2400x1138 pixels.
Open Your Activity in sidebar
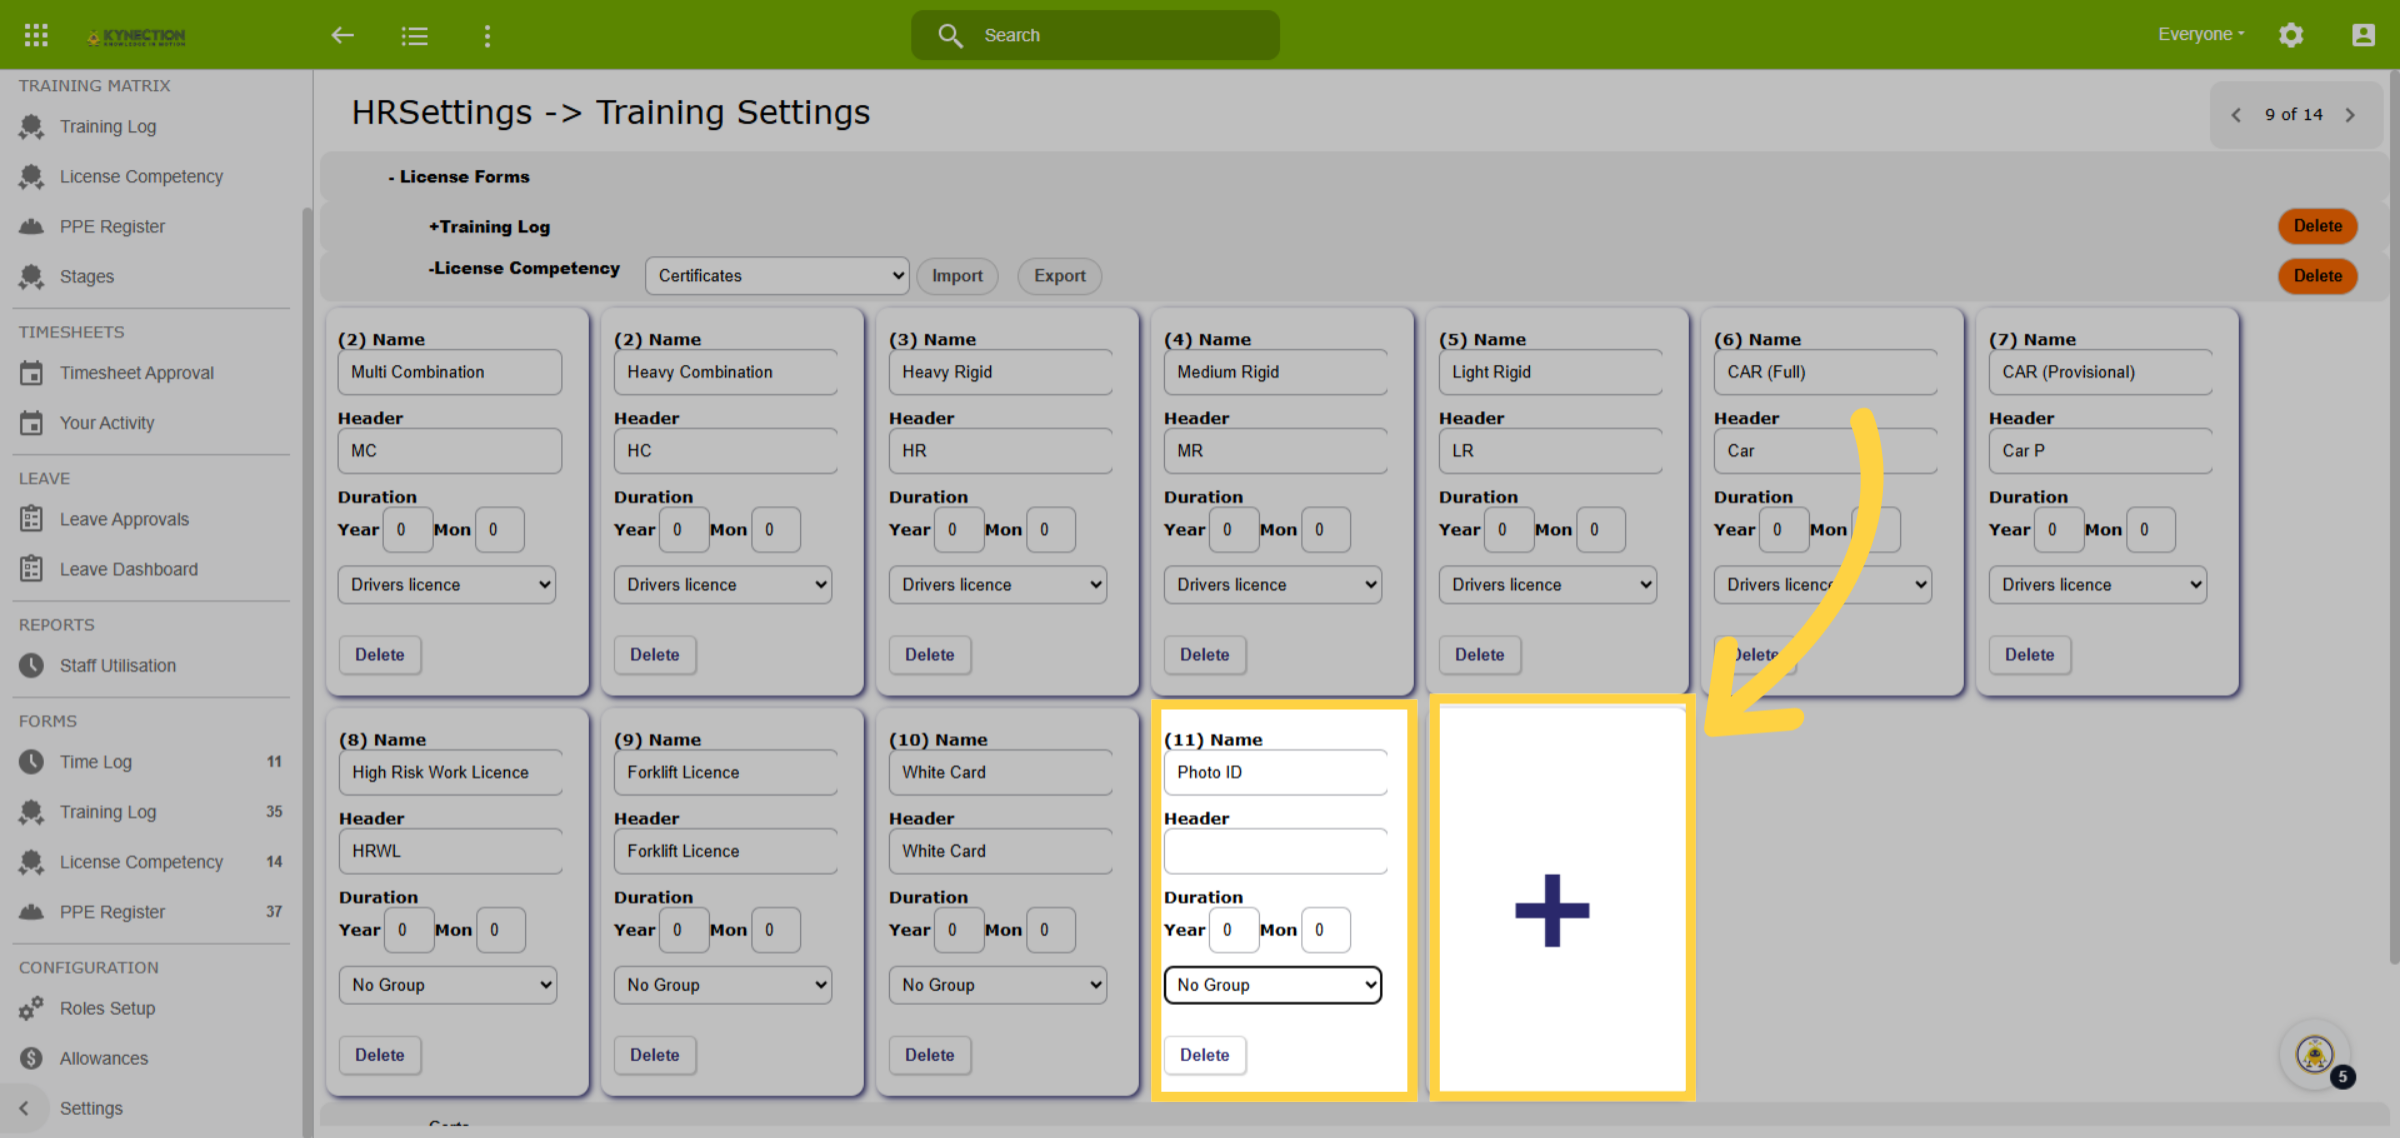tap(107, 423)
